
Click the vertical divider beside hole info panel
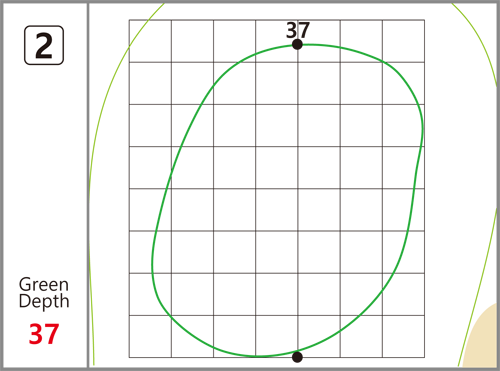coord(88,185)
